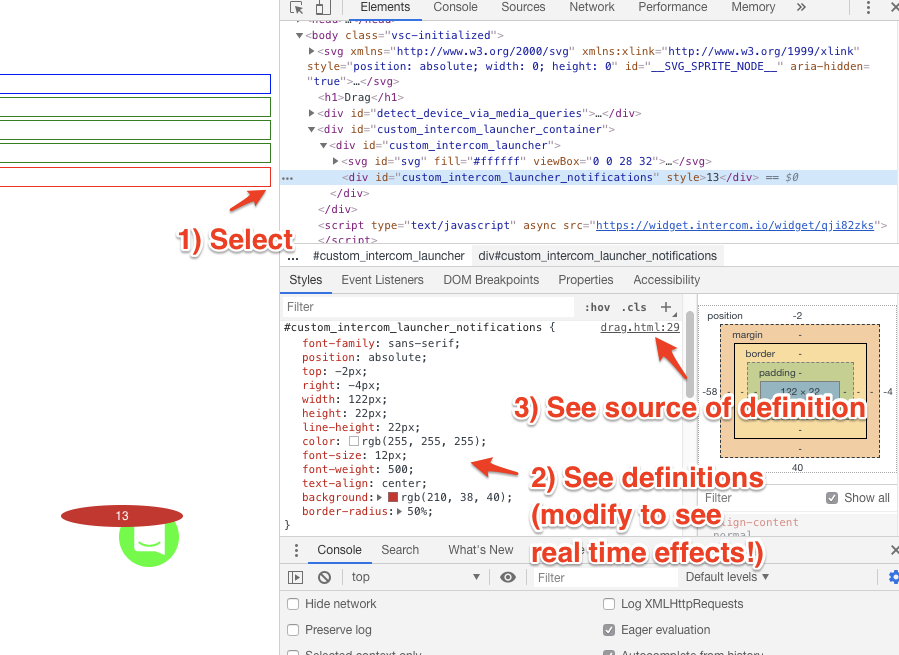Open the Accessibility sub-tab

tap(666, 280)
